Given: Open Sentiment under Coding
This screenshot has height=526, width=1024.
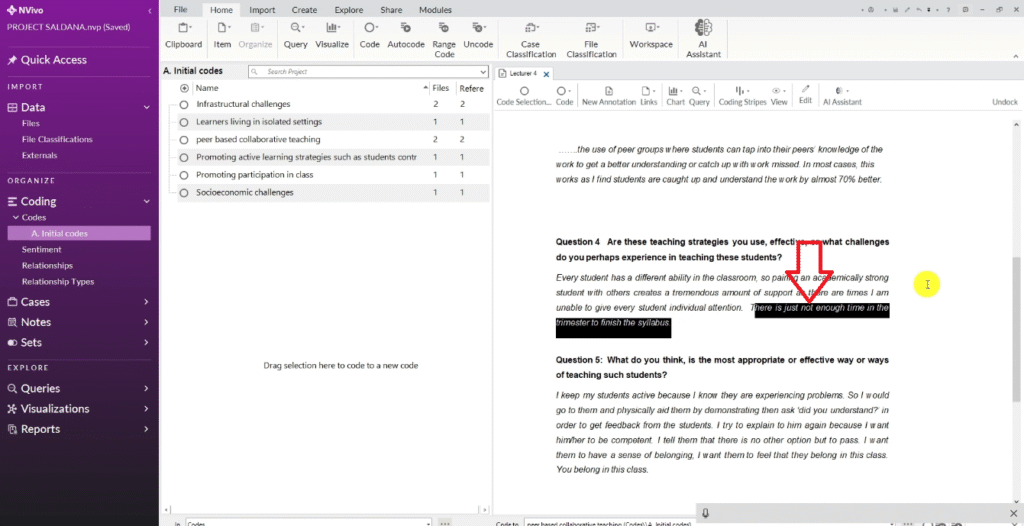Looking at the screenshot, I should click(41, 249).
